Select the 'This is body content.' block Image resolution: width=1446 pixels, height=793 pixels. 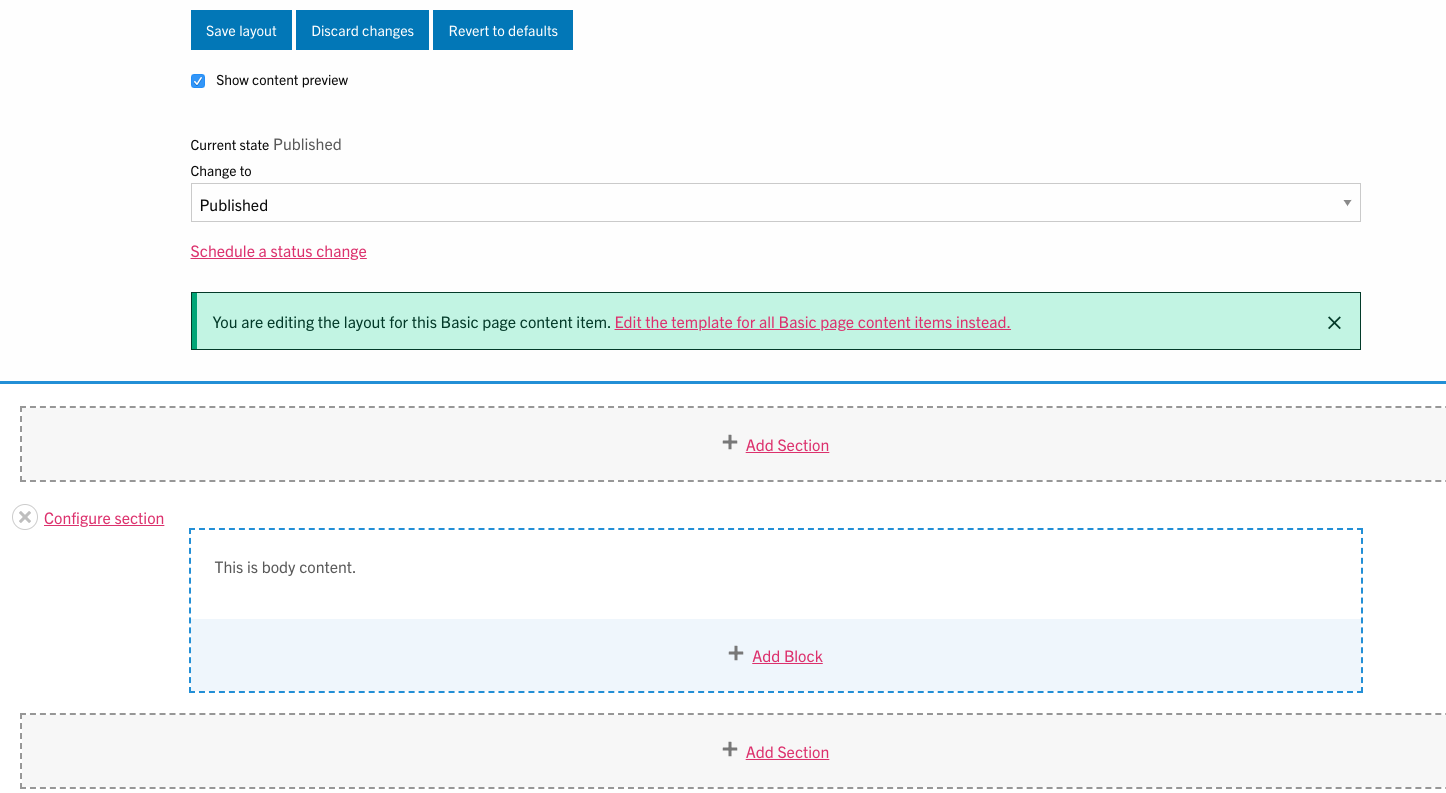(x=285, y=568)
